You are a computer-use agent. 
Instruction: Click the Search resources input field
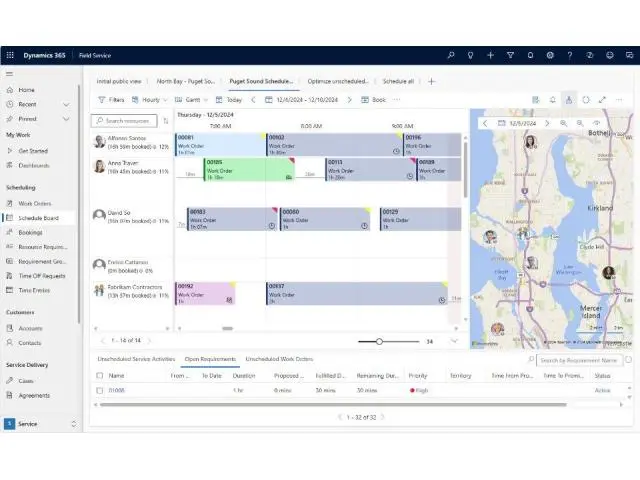[126, 120]
